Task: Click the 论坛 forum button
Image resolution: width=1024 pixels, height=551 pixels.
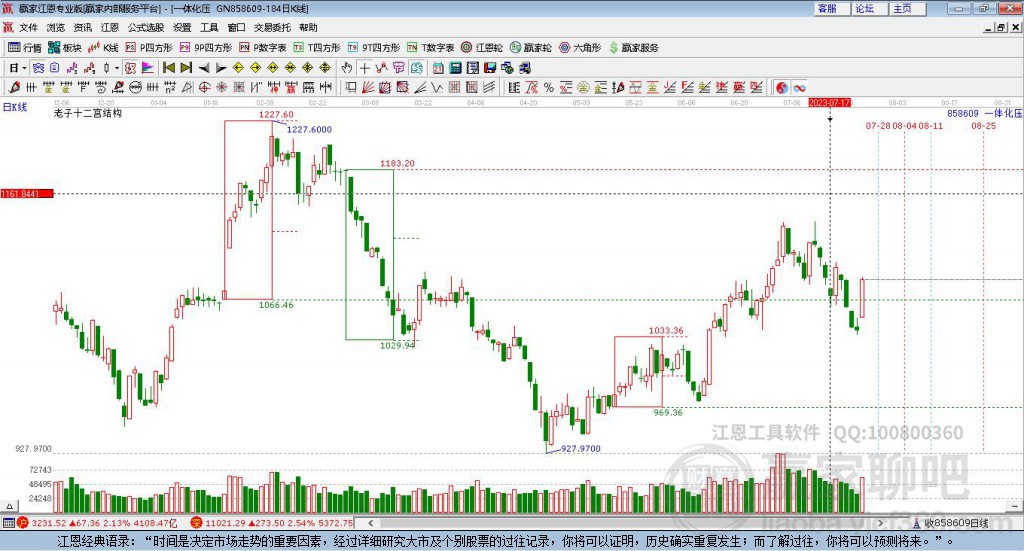Action: 869,8
